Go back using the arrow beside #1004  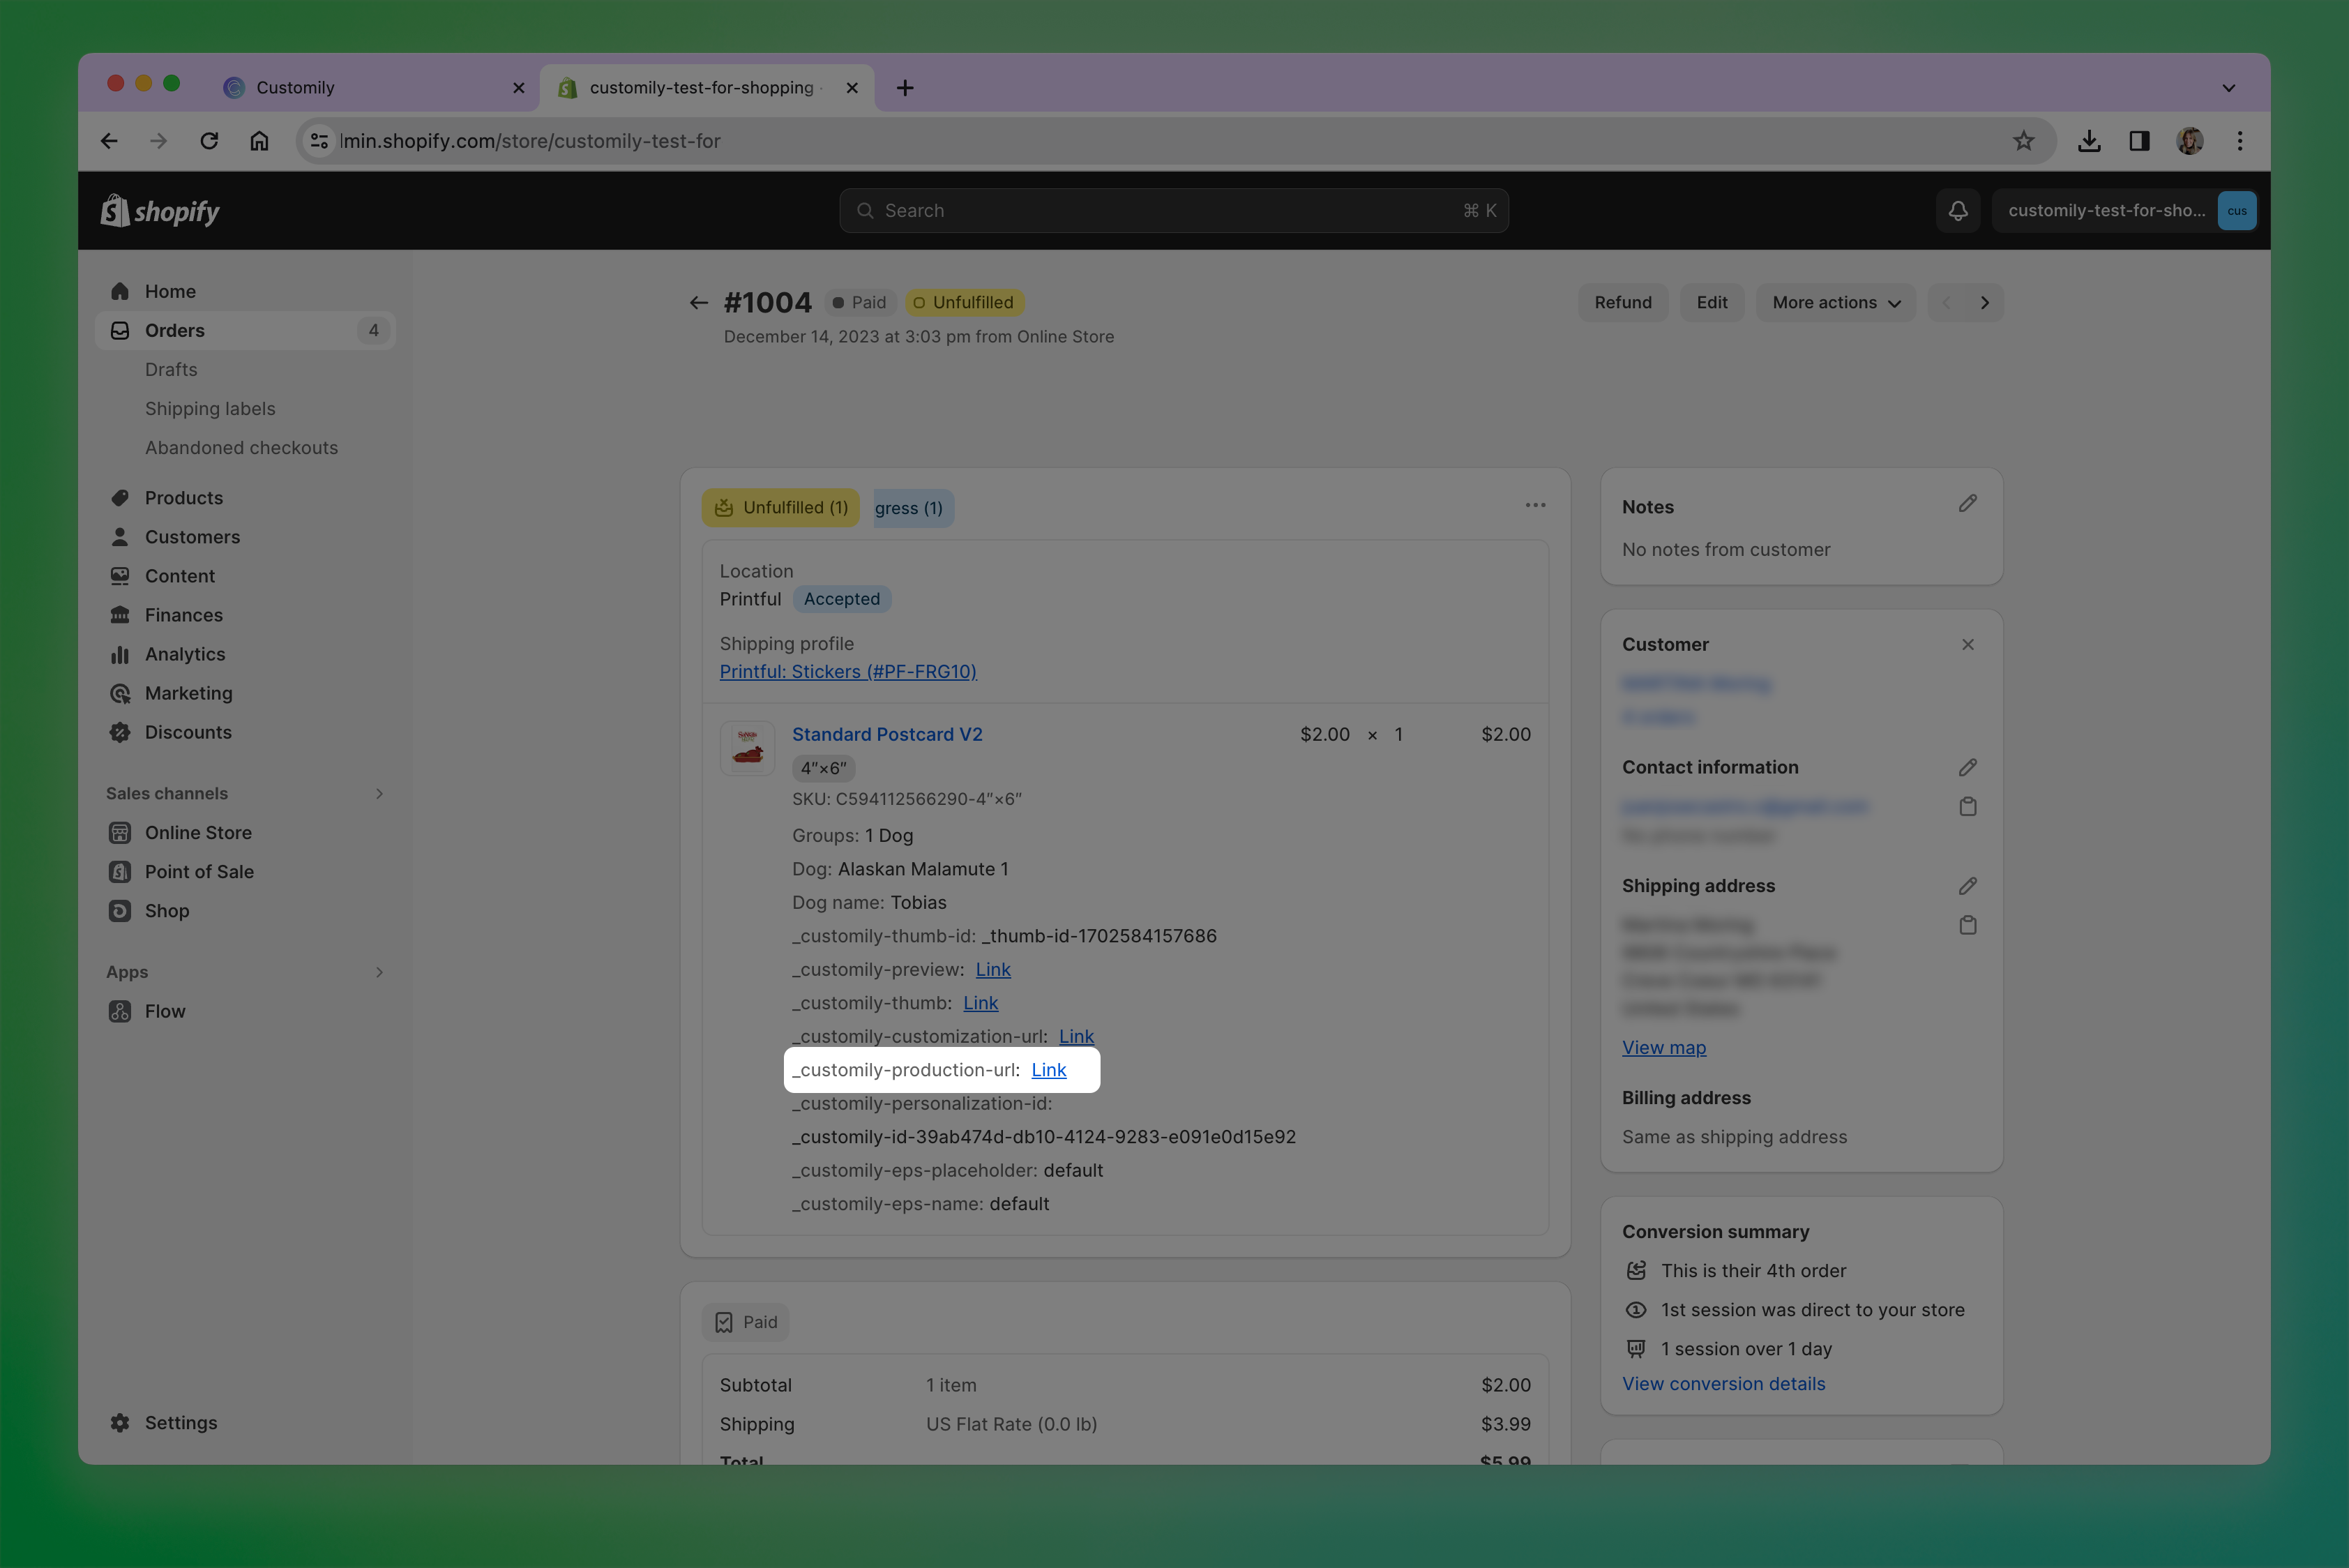[x=698, y=303]
